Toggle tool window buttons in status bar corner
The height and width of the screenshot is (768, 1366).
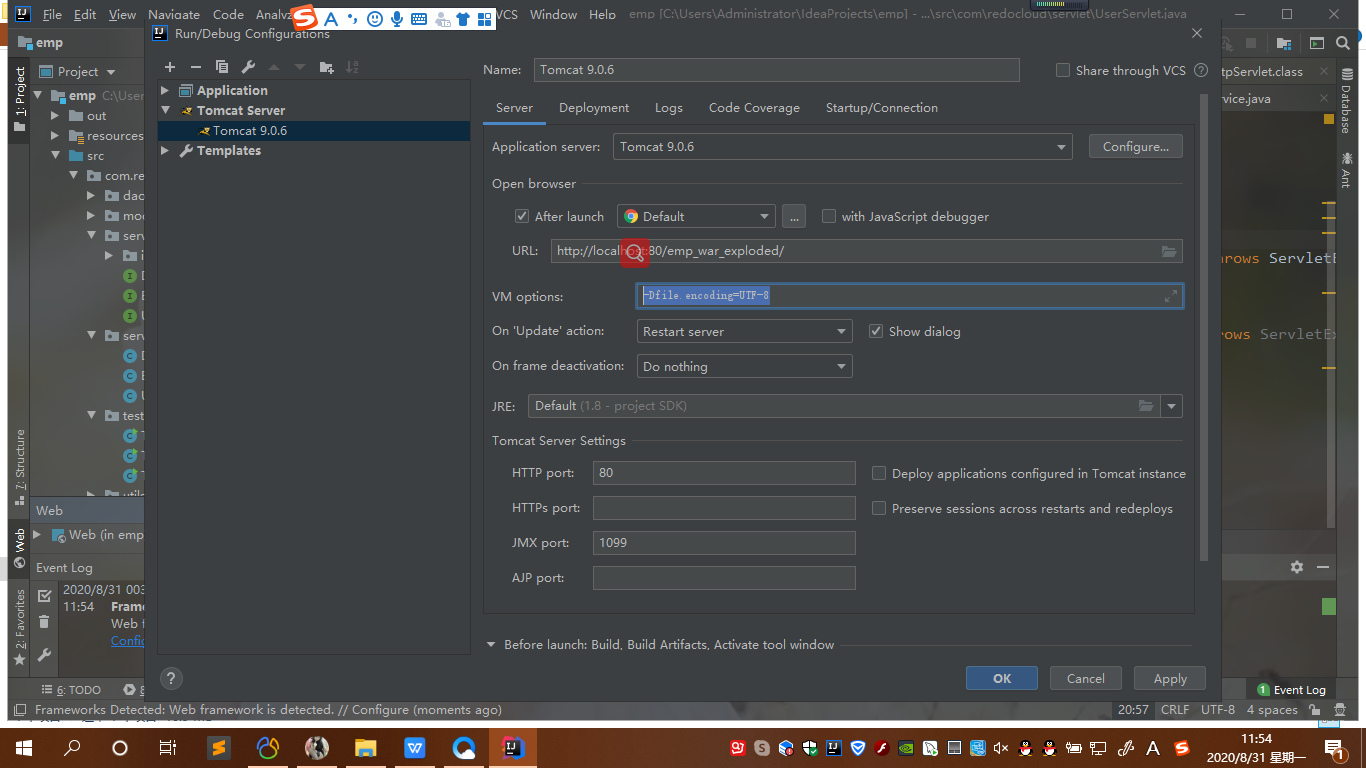coord(19,710)
